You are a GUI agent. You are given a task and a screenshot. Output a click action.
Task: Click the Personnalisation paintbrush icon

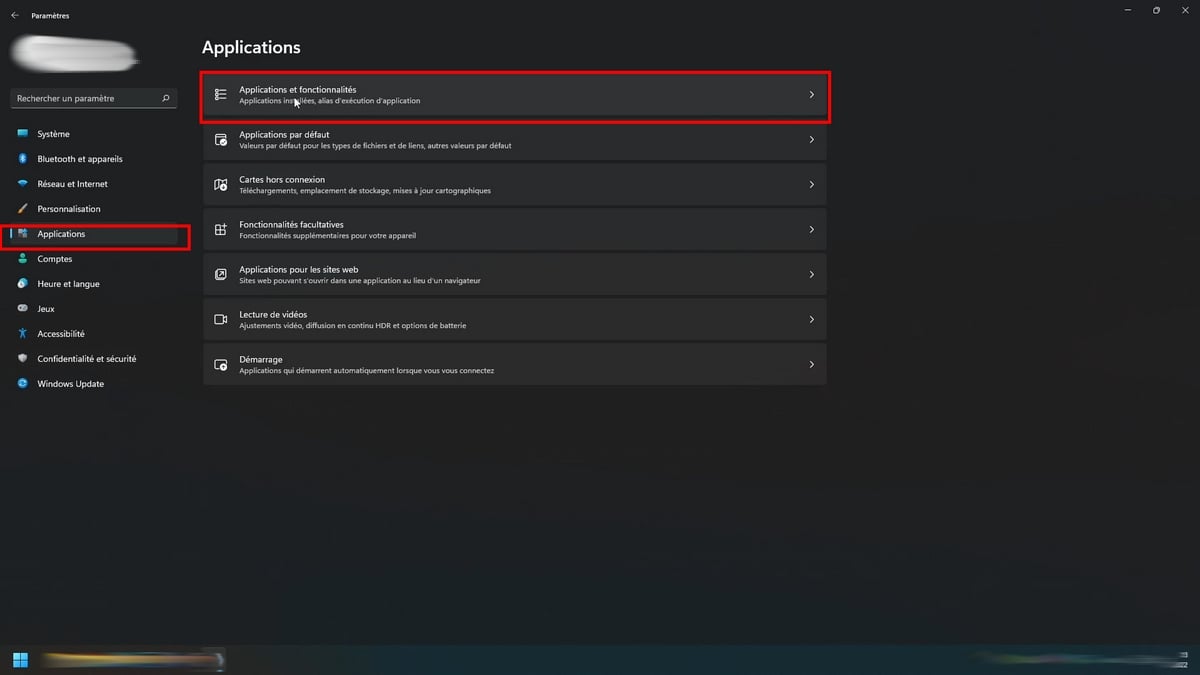(x=22, y=209)
